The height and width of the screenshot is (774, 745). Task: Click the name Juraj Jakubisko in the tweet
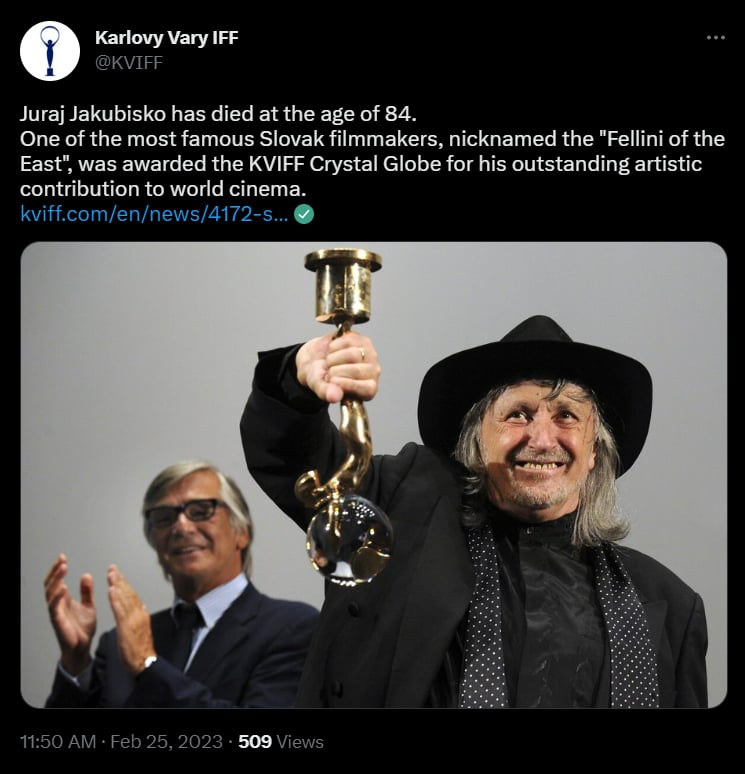[93, 114]
